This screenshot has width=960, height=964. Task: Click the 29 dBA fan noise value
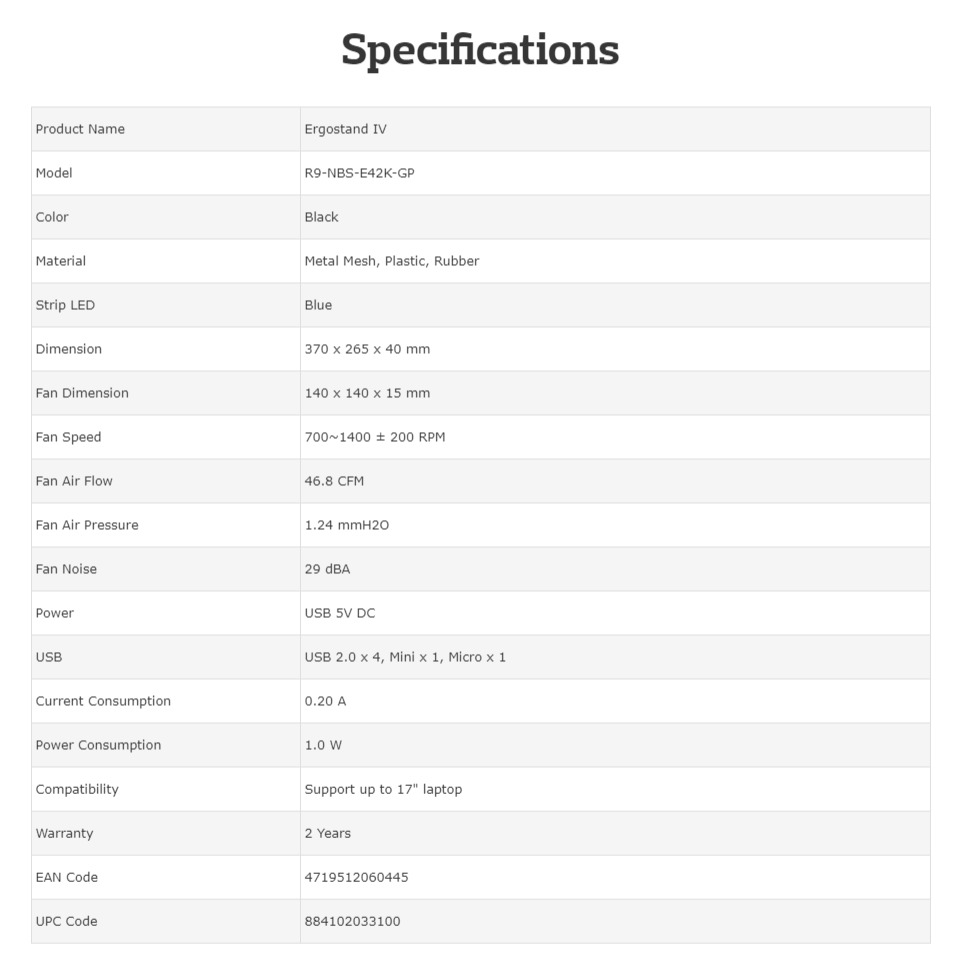(x=327, y=569)
